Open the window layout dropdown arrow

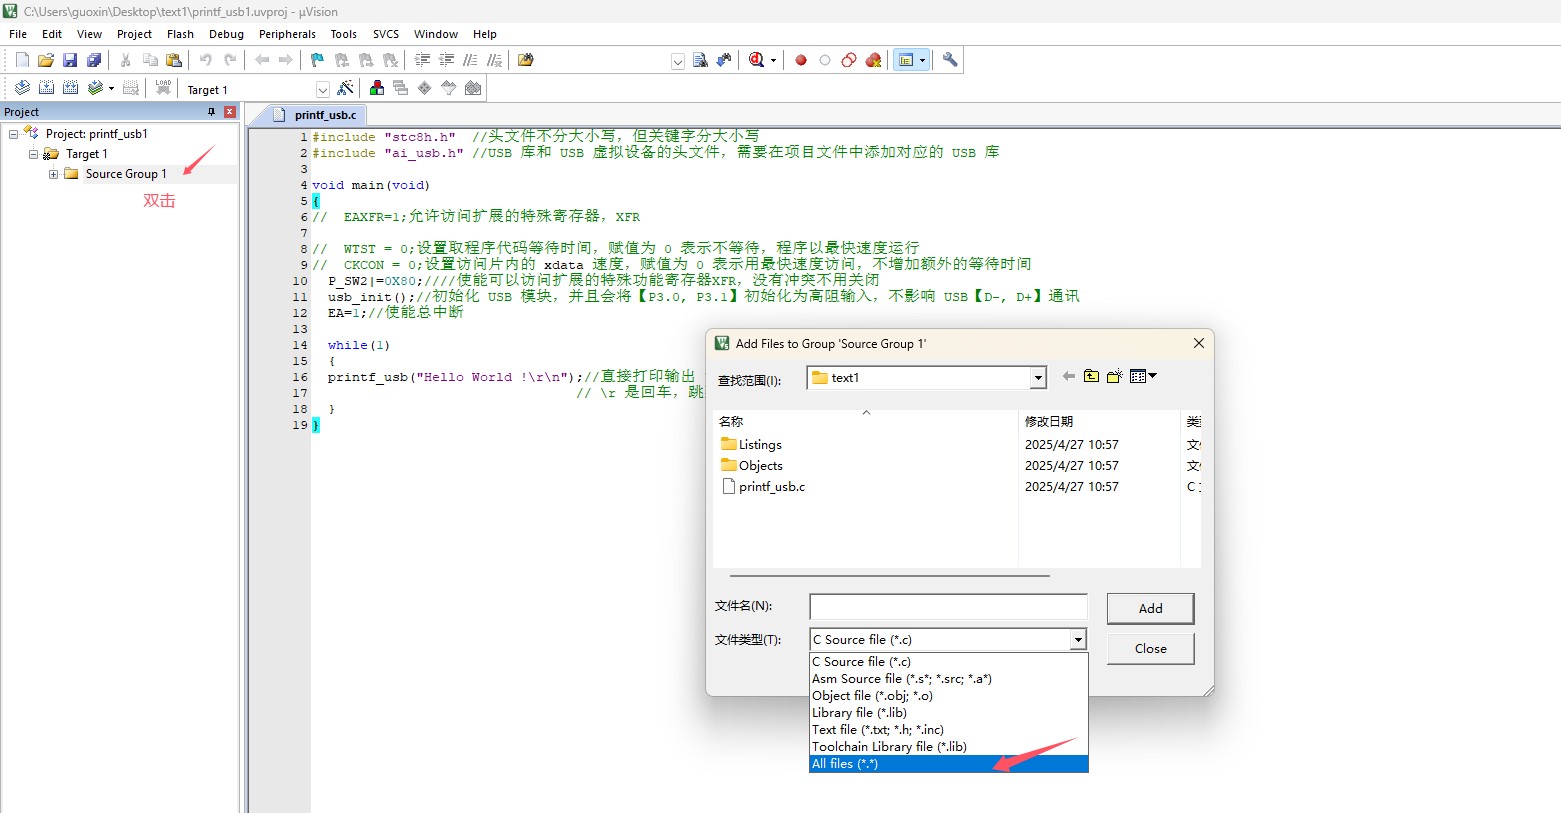922,61
